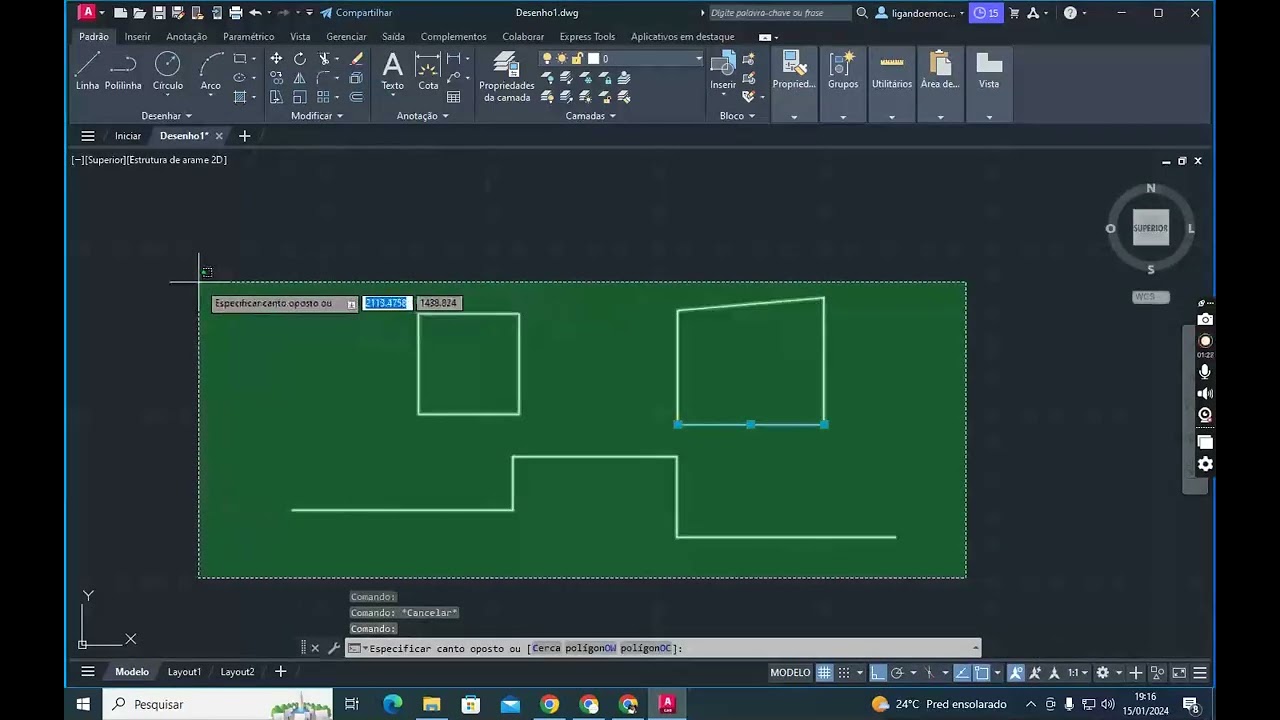This screenshot has height=720, width=1280.
Task: Open the Paramétrico ribbon tab
Action: click(x=248, y=37)
